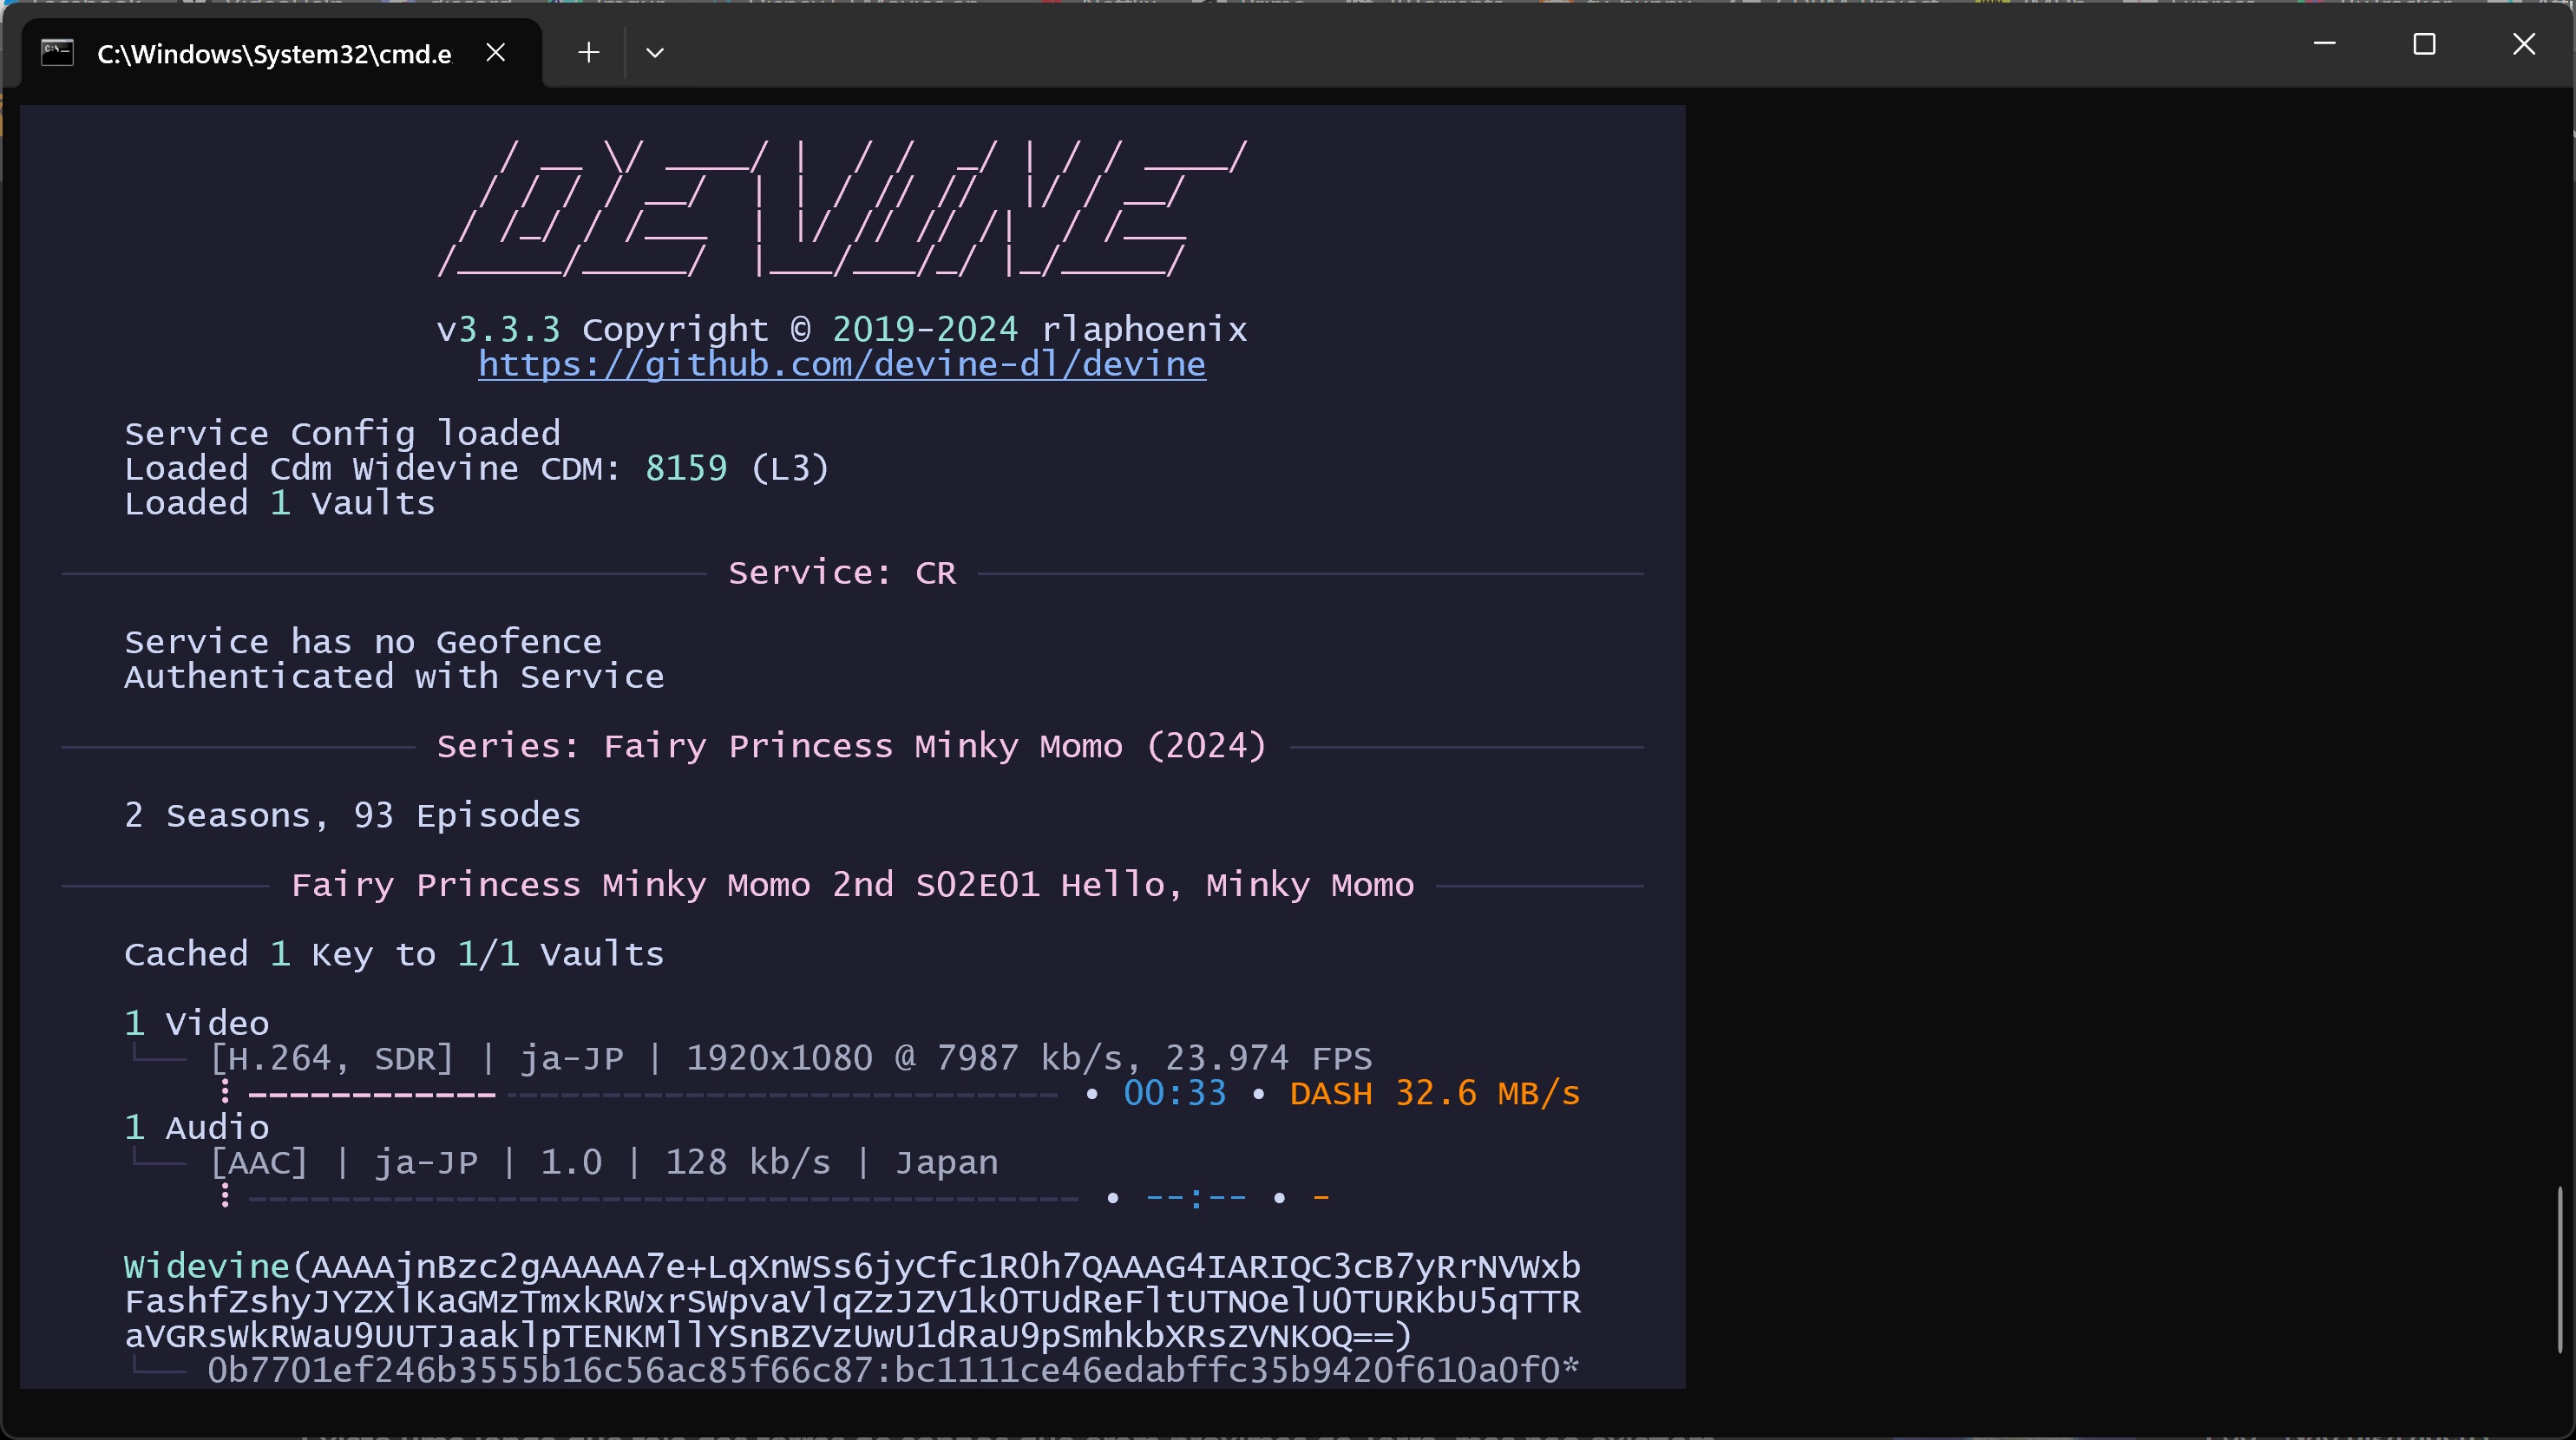Open a new terminal tab with plus
This screenshot has height=1440, width=2576.
588,52
